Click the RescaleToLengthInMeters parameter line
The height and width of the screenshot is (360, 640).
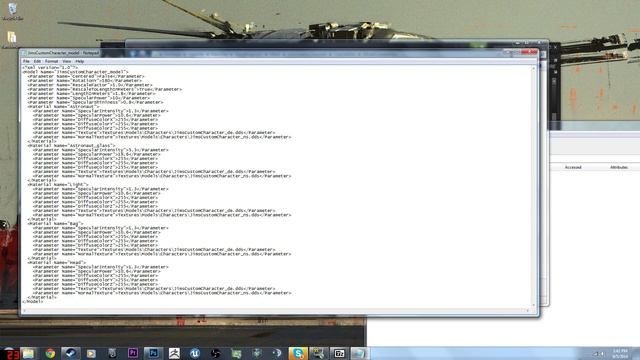[104, 89]
